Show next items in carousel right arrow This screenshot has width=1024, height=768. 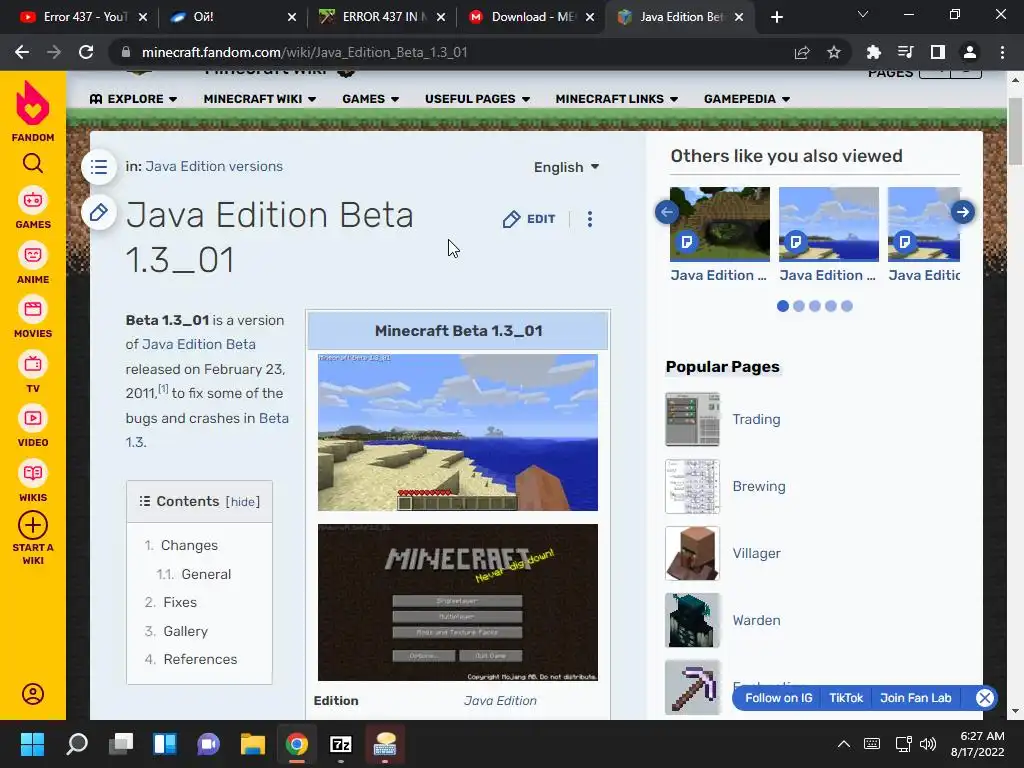[x=963, y=212]
